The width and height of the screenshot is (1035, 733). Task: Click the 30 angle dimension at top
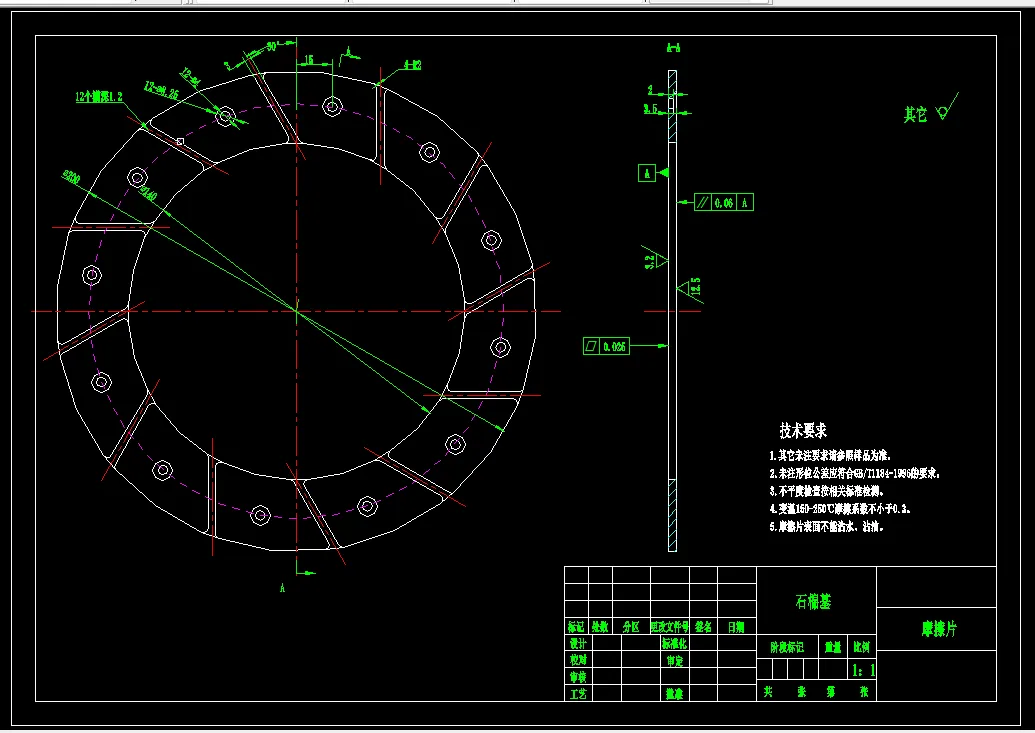coord(271,46)
